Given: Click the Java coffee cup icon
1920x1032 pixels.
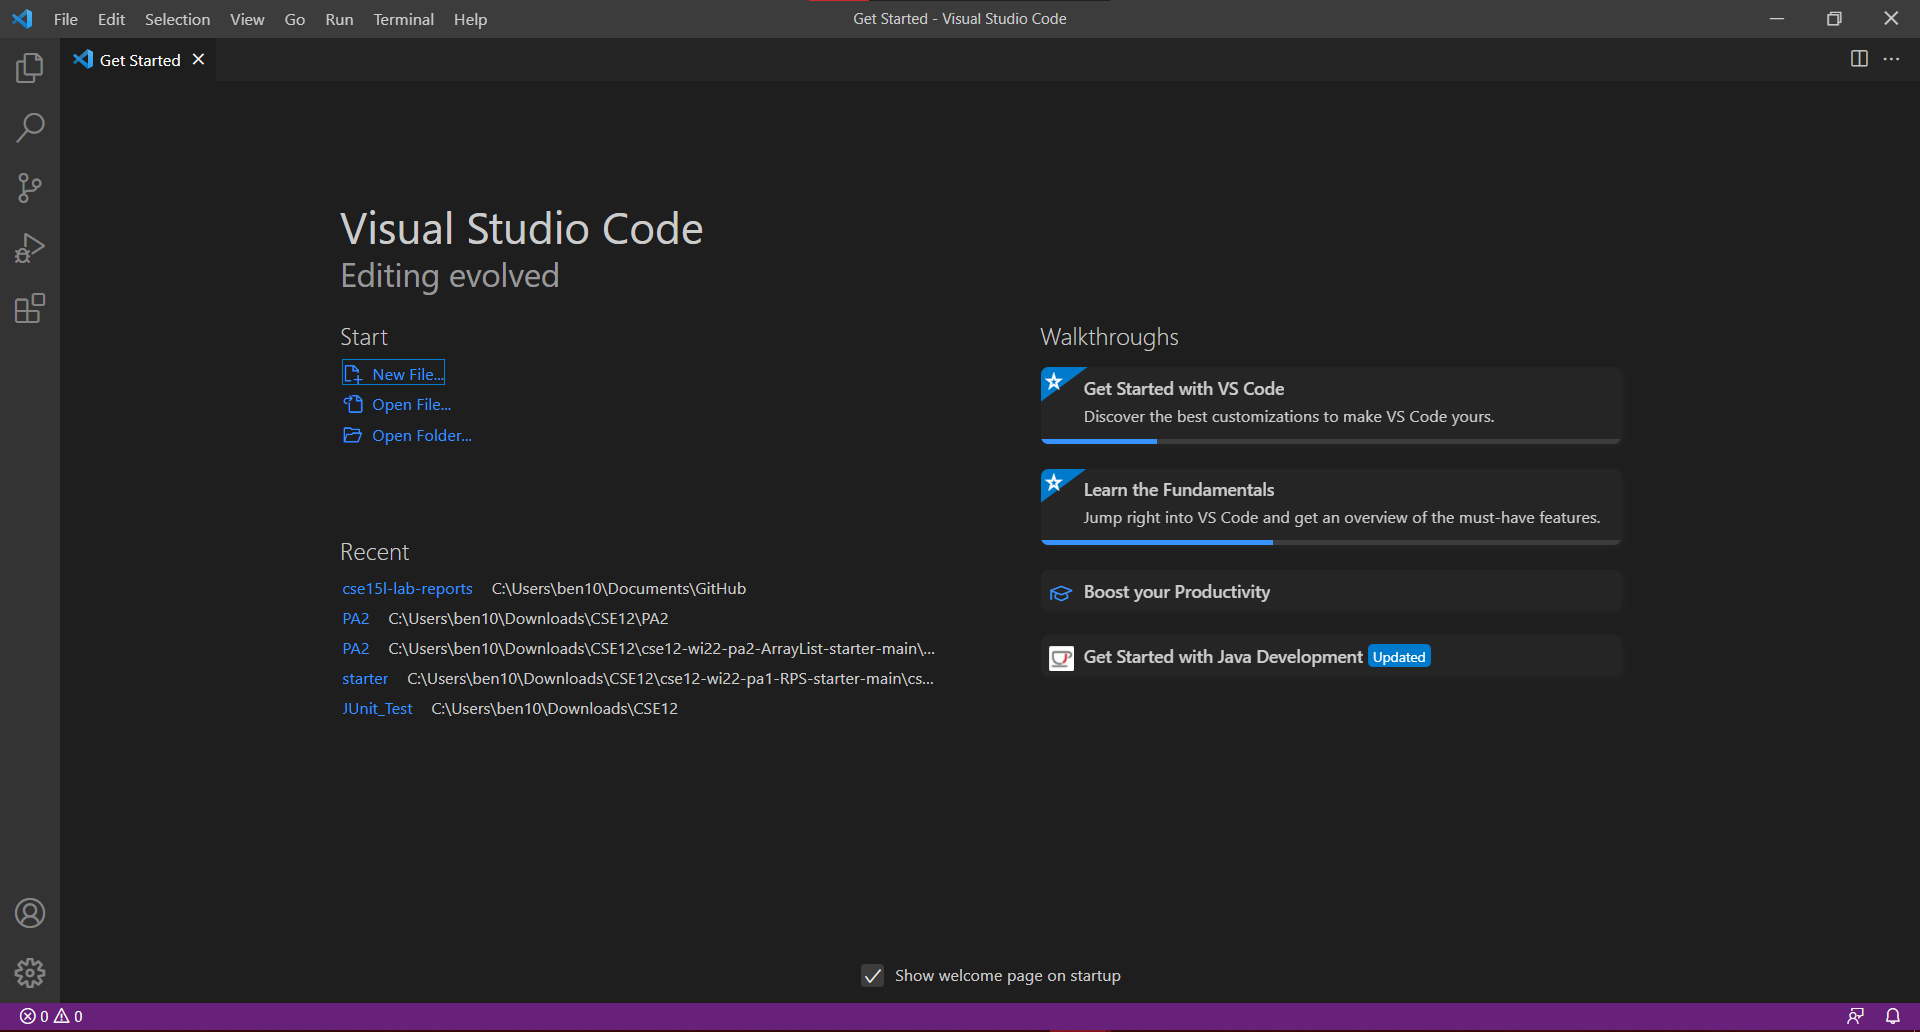Looking at the screenshot, I should pos(1061,657).
